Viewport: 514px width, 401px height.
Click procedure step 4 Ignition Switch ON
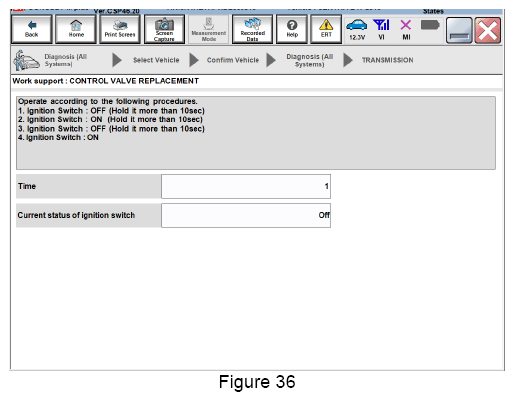click(58, 138)
